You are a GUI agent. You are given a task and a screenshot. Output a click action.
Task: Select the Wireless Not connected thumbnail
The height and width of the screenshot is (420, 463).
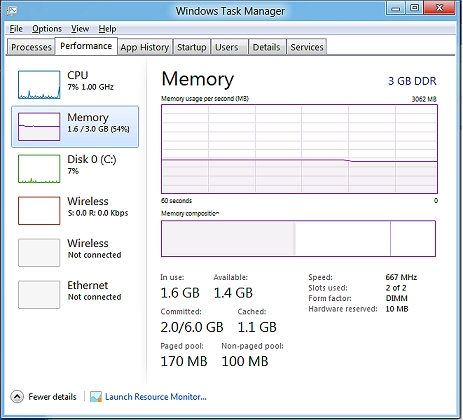39,253
